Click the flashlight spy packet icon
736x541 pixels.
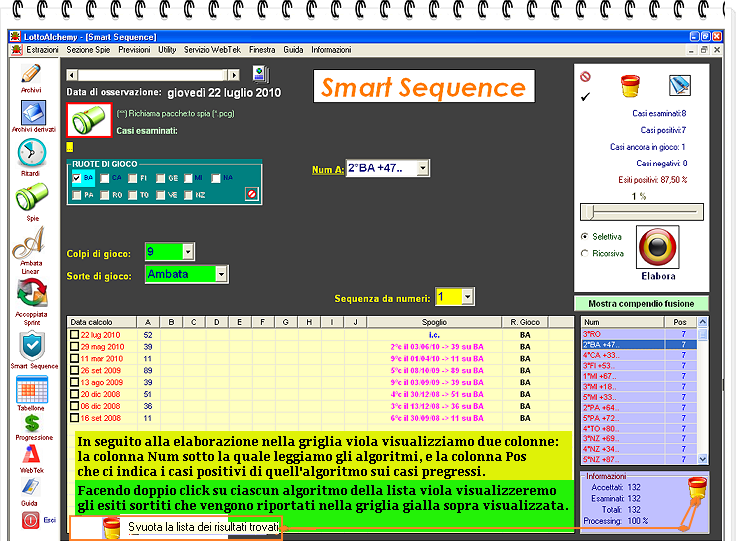click(88, 119)
